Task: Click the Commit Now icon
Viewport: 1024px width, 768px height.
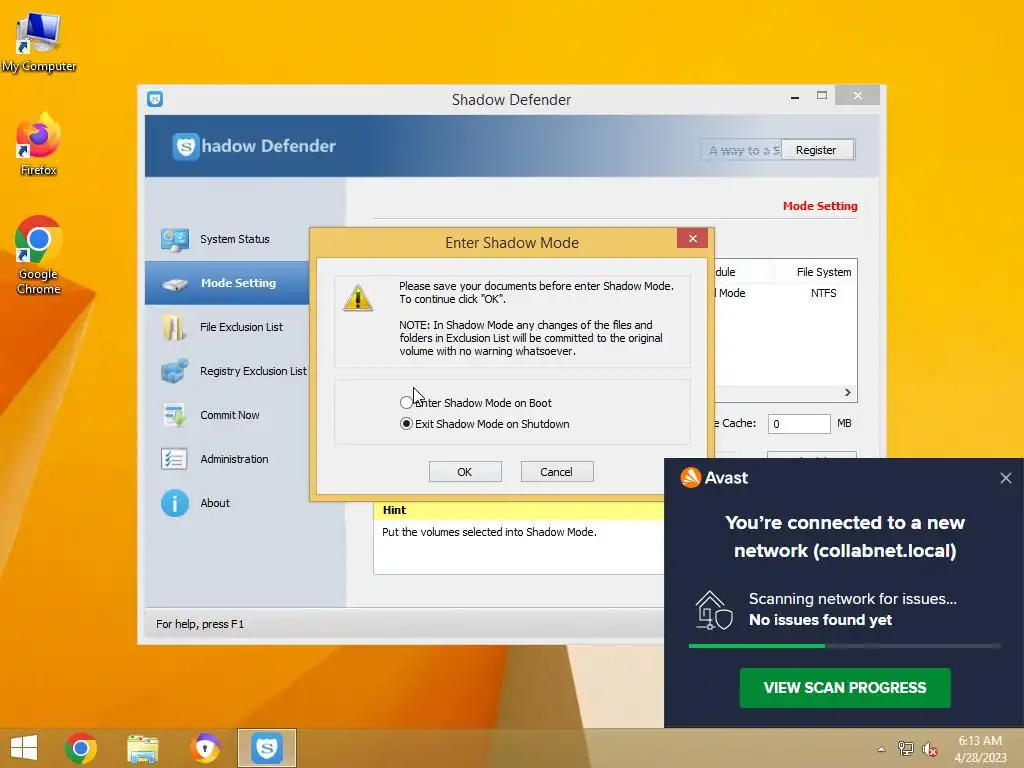Action: pyautogui.click(x=174, y=415)
